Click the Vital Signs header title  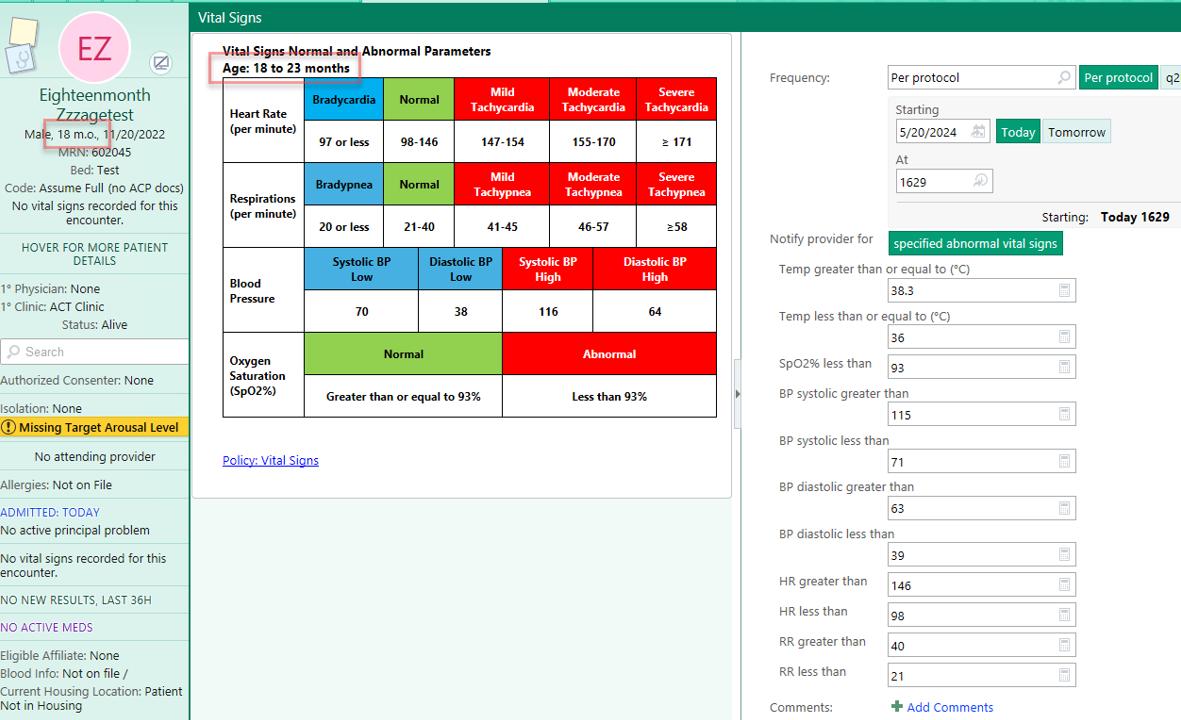pos(230,17)
